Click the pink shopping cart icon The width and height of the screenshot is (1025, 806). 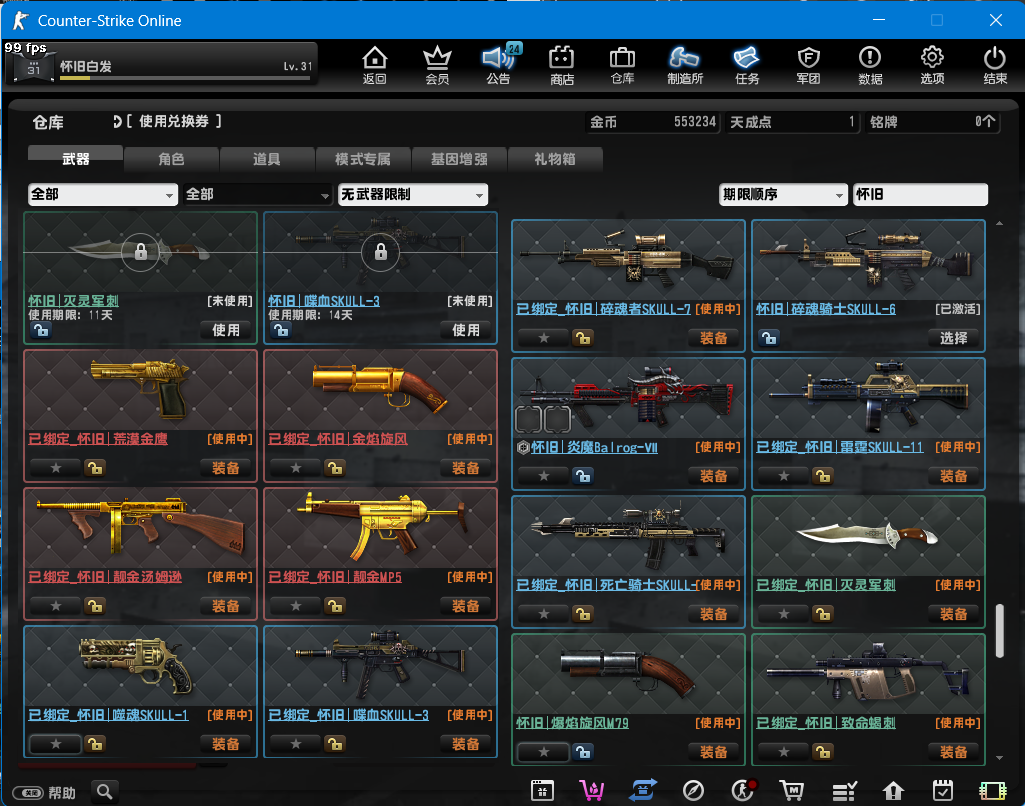[592, 791]
